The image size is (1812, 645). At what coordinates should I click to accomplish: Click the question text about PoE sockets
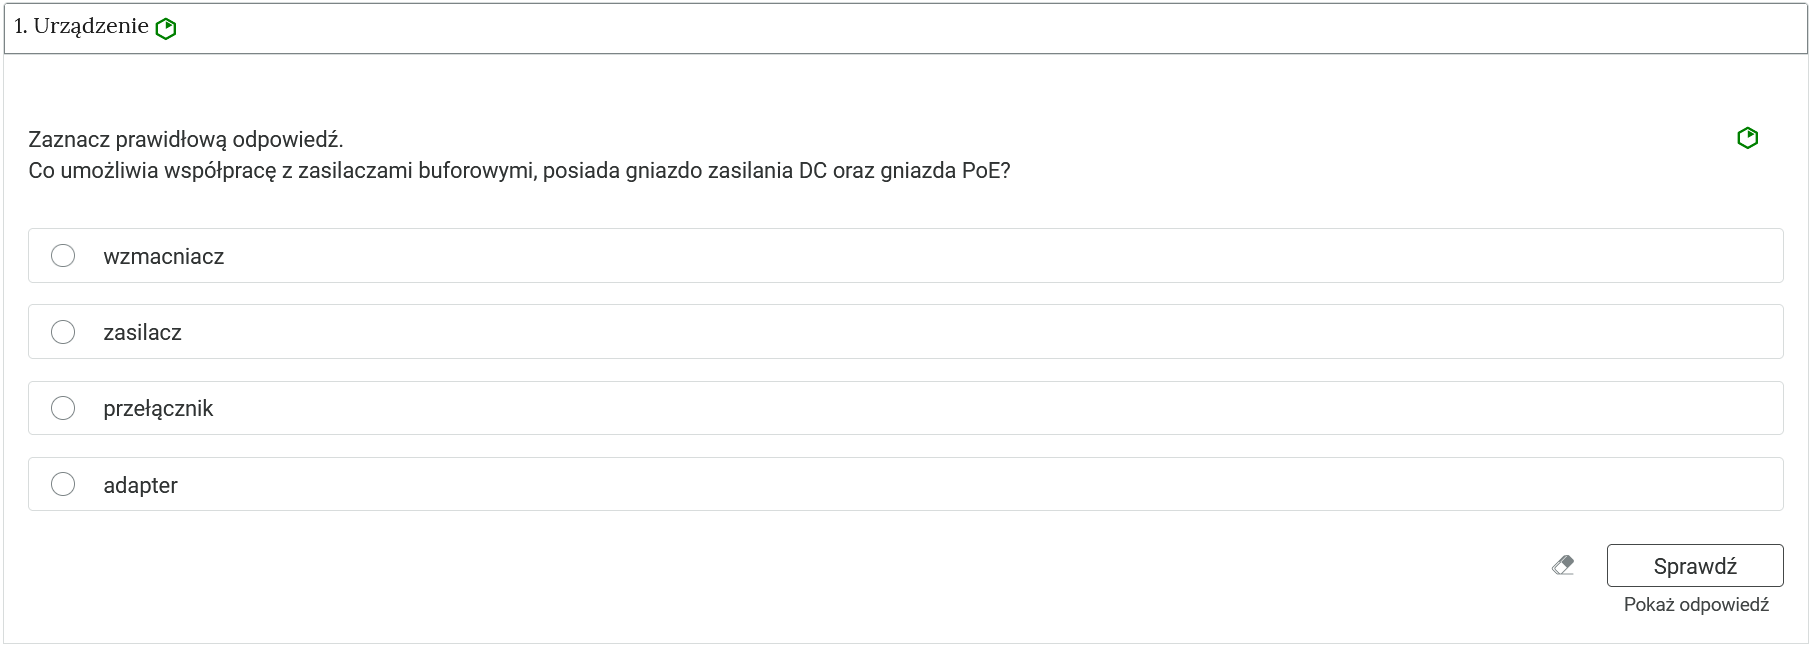[519, 171]
